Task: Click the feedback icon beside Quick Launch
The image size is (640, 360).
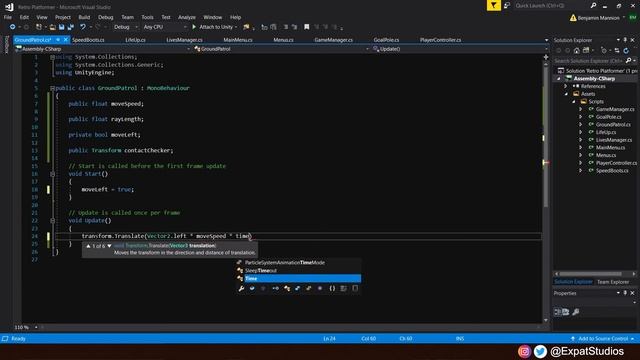Action: pyautogui.click(x=507, y=5)
